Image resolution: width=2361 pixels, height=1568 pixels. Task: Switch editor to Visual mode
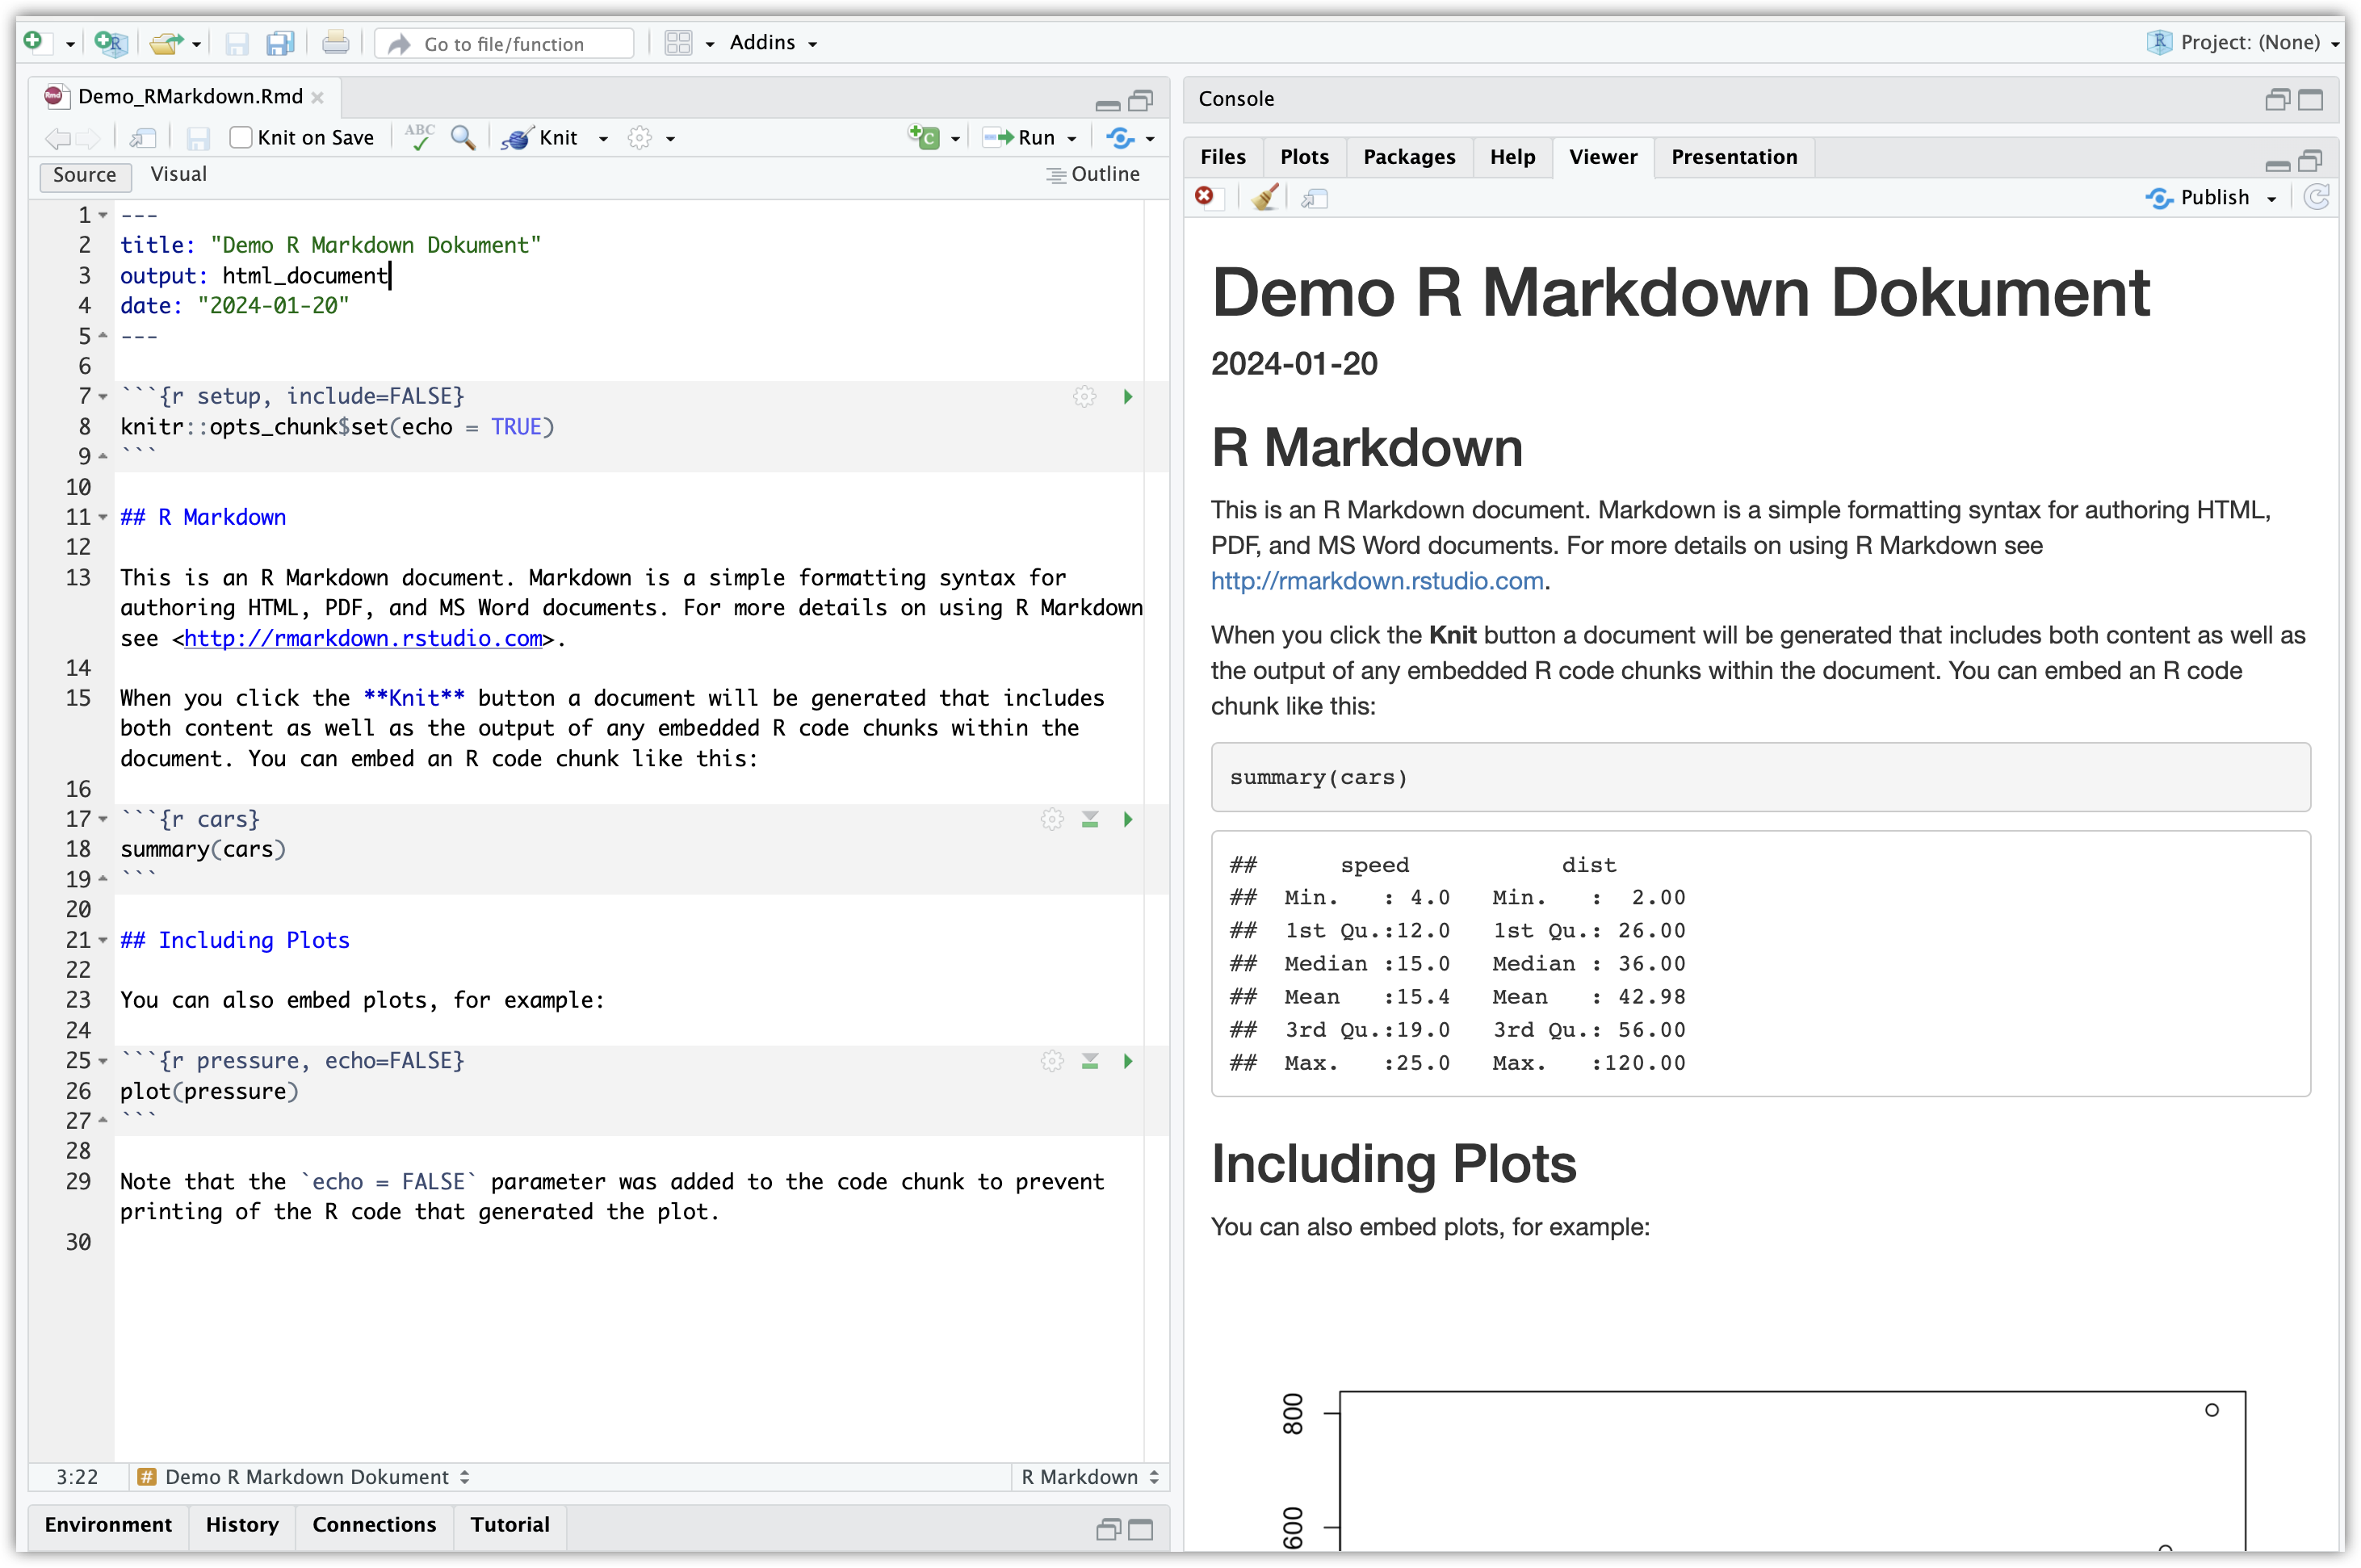(178, 174)
